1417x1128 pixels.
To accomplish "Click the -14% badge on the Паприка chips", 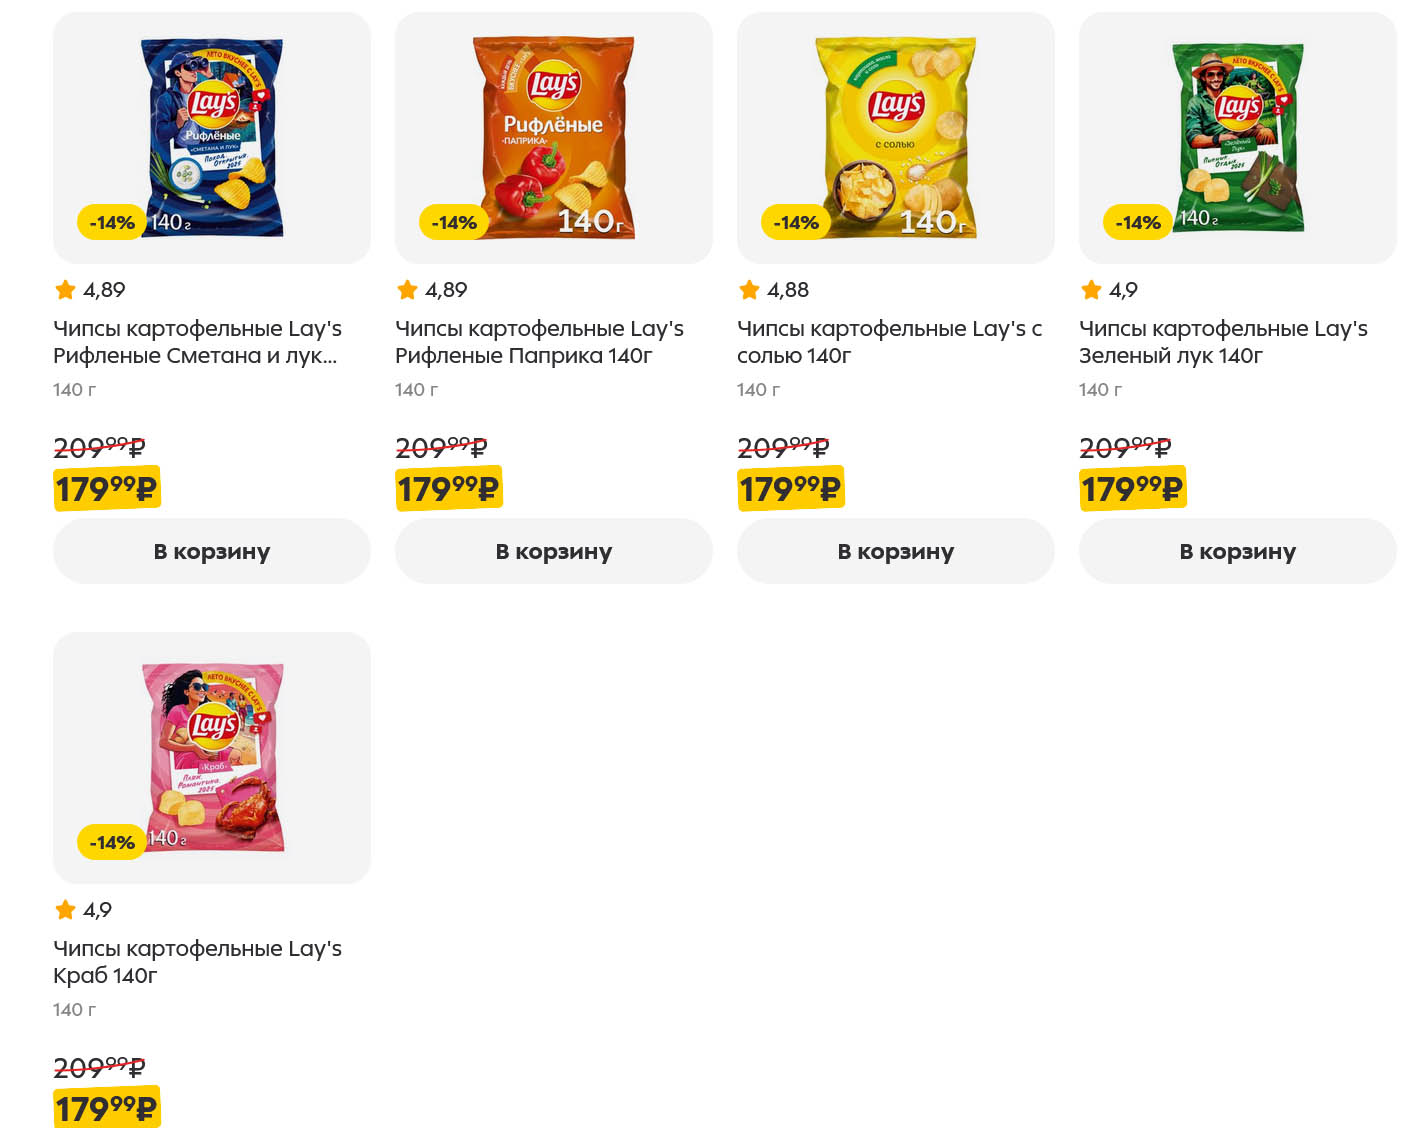I will point(454,223).
